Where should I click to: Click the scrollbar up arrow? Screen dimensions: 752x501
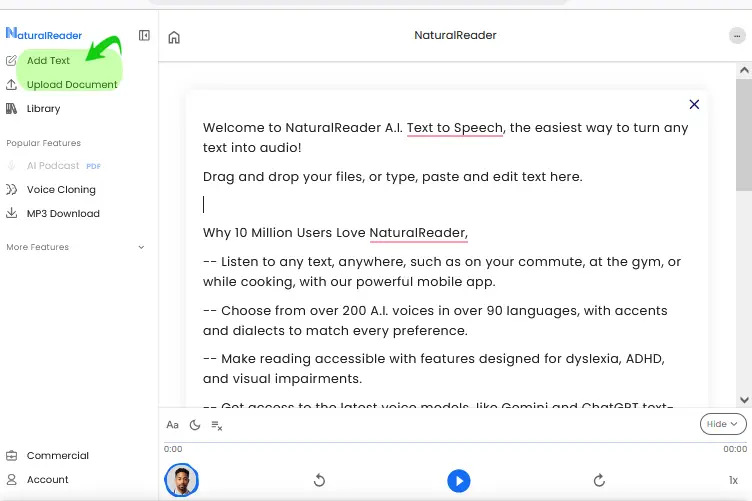pyautogui.click(x=744, y=70)
